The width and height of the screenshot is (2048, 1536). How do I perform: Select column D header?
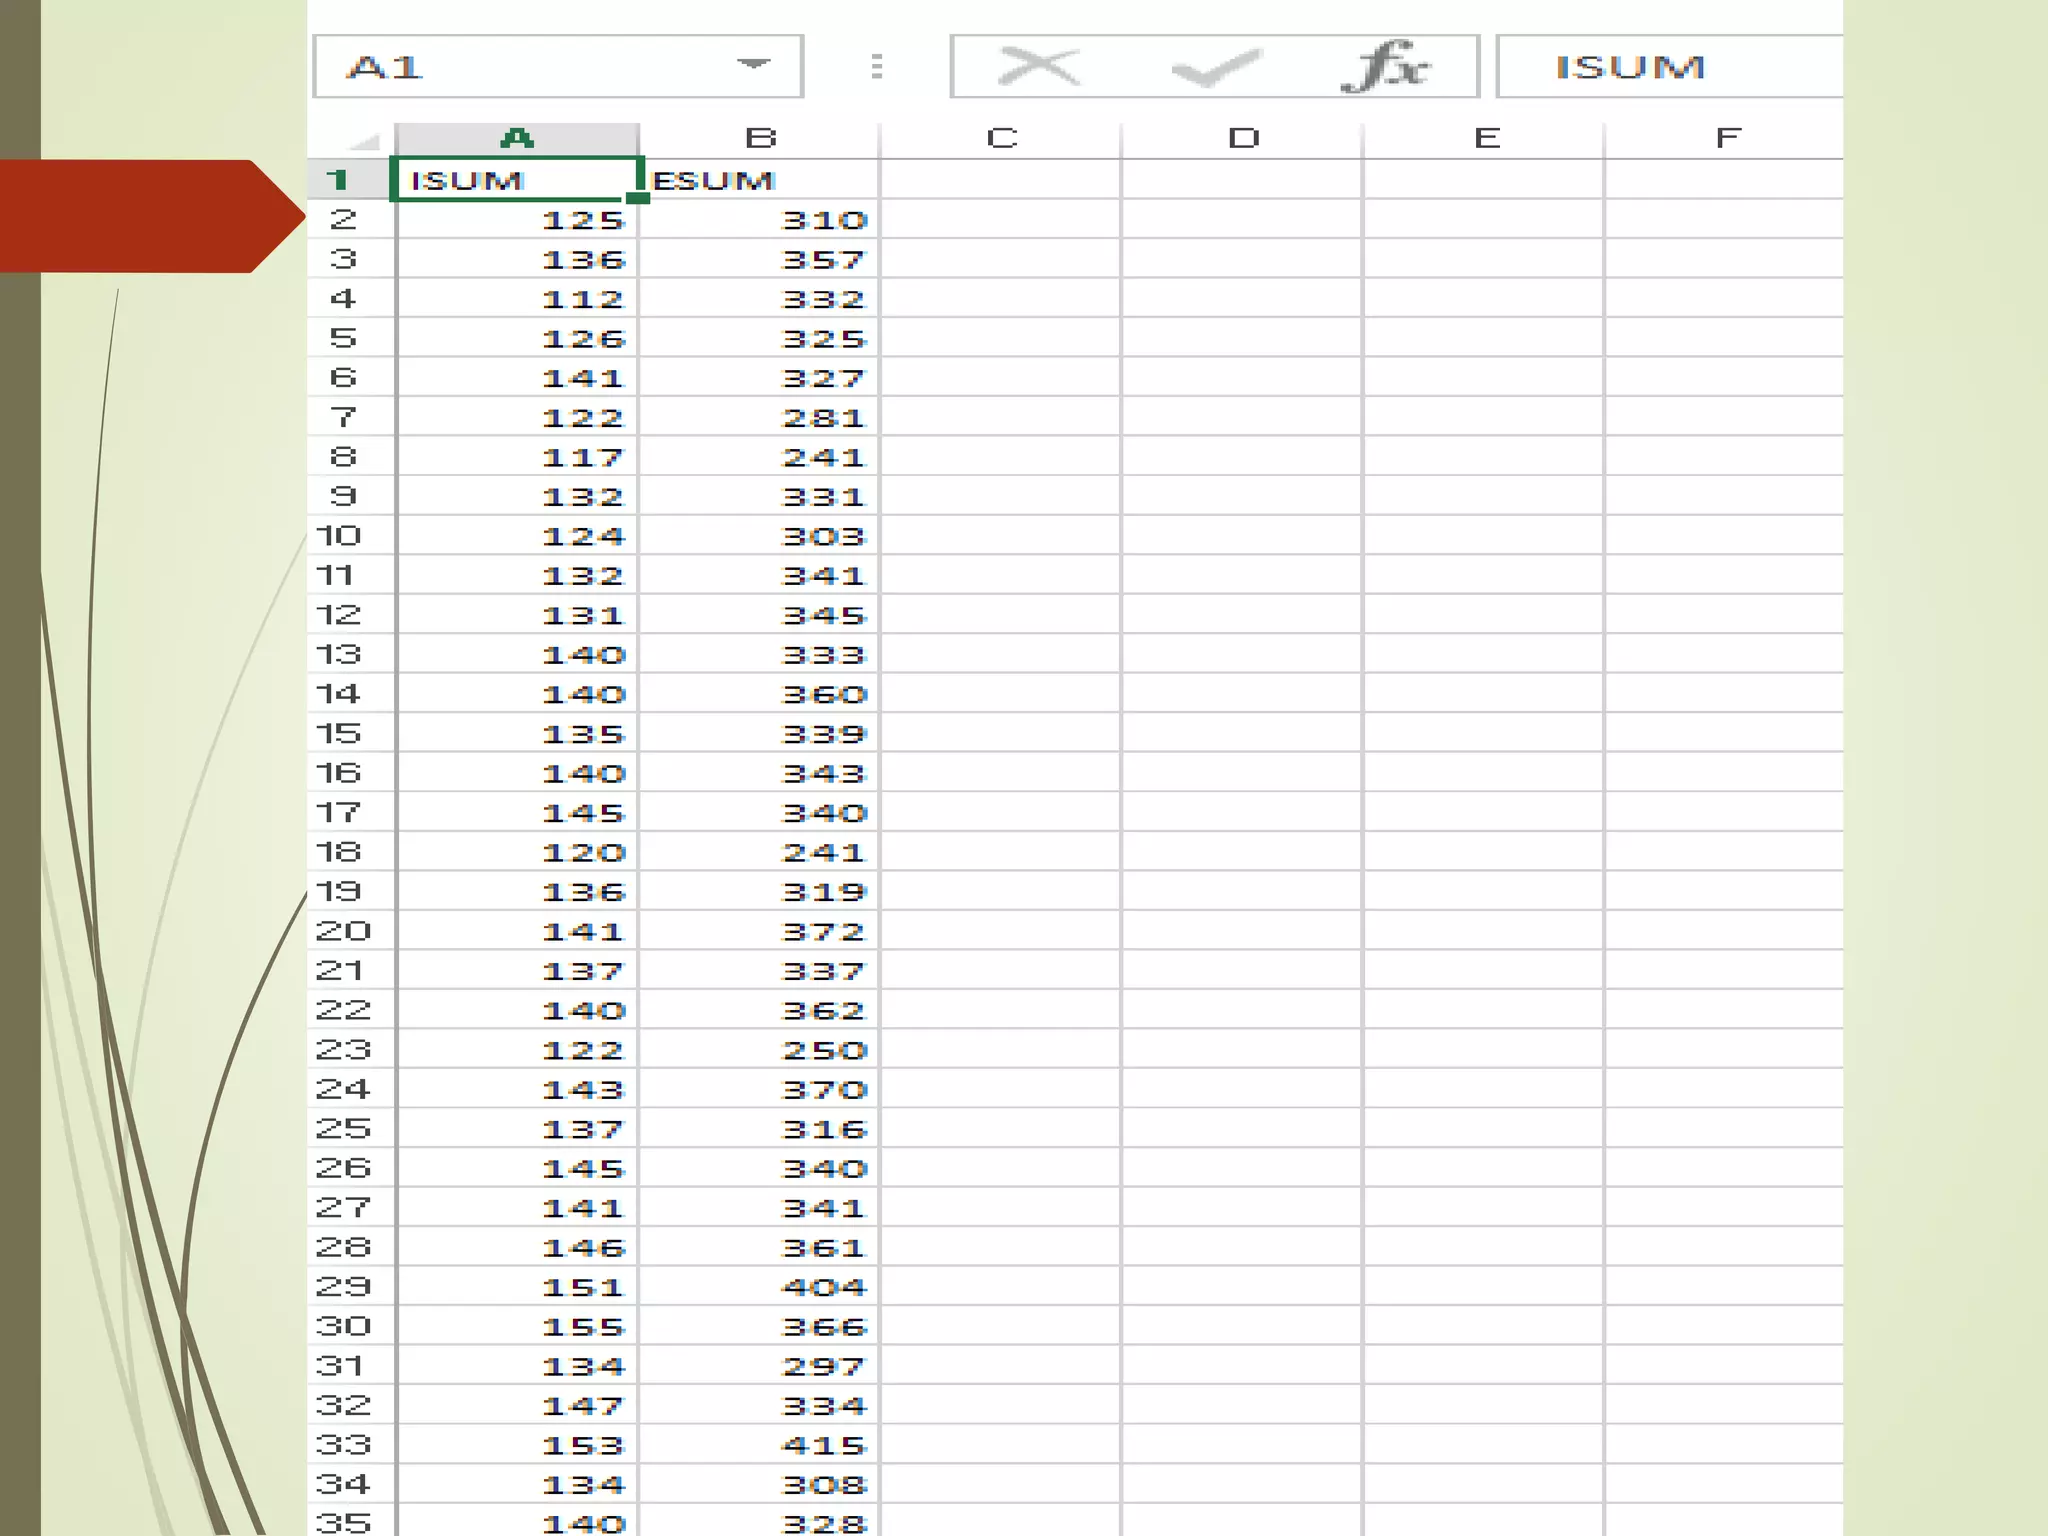(x=1243, y=138)
